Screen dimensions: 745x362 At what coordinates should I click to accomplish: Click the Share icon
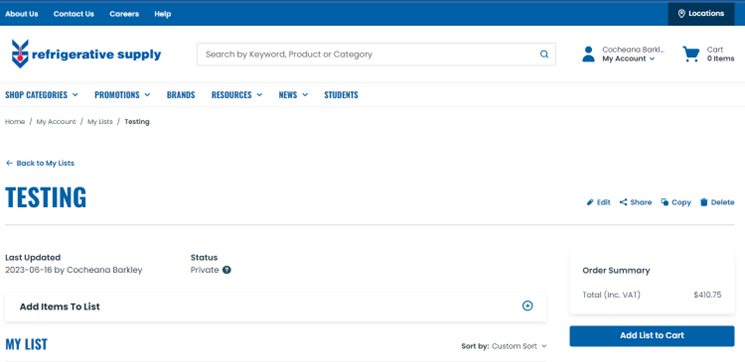(623, 202)
